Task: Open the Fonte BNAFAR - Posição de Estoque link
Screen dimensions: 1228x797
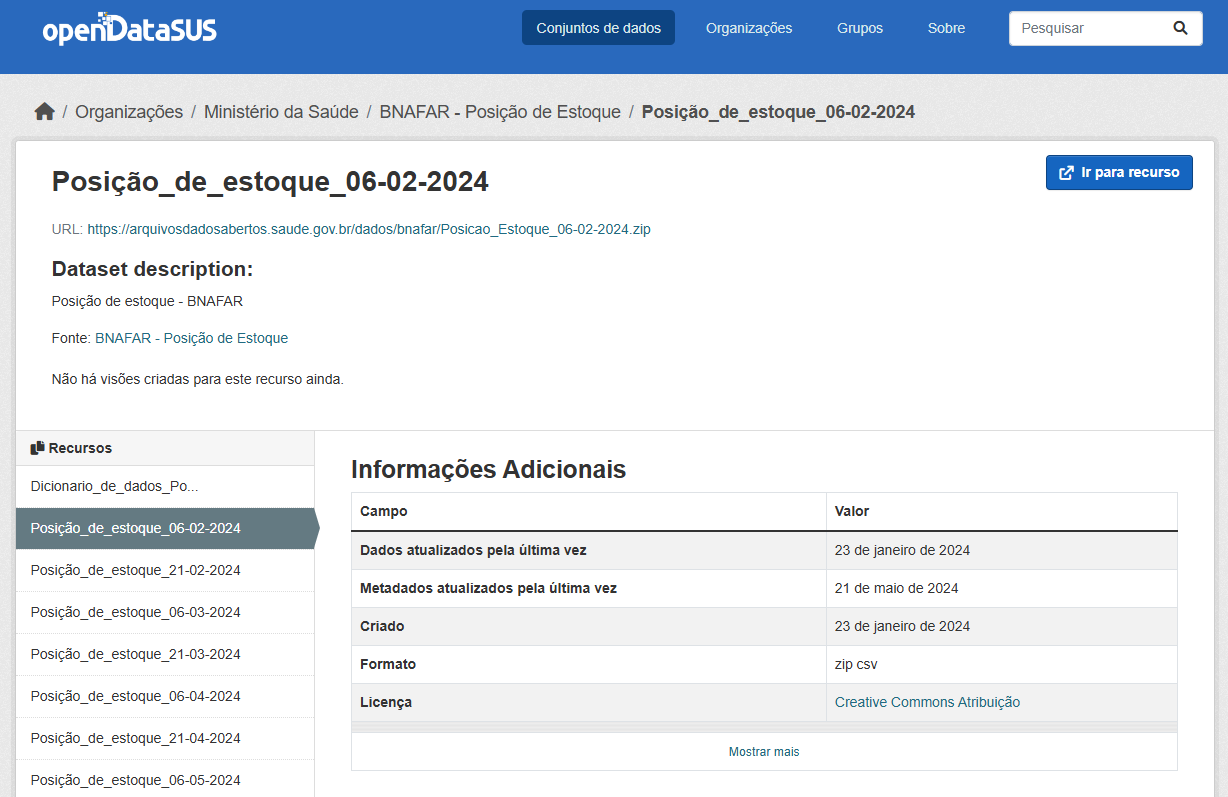Action: pos(191,338)
